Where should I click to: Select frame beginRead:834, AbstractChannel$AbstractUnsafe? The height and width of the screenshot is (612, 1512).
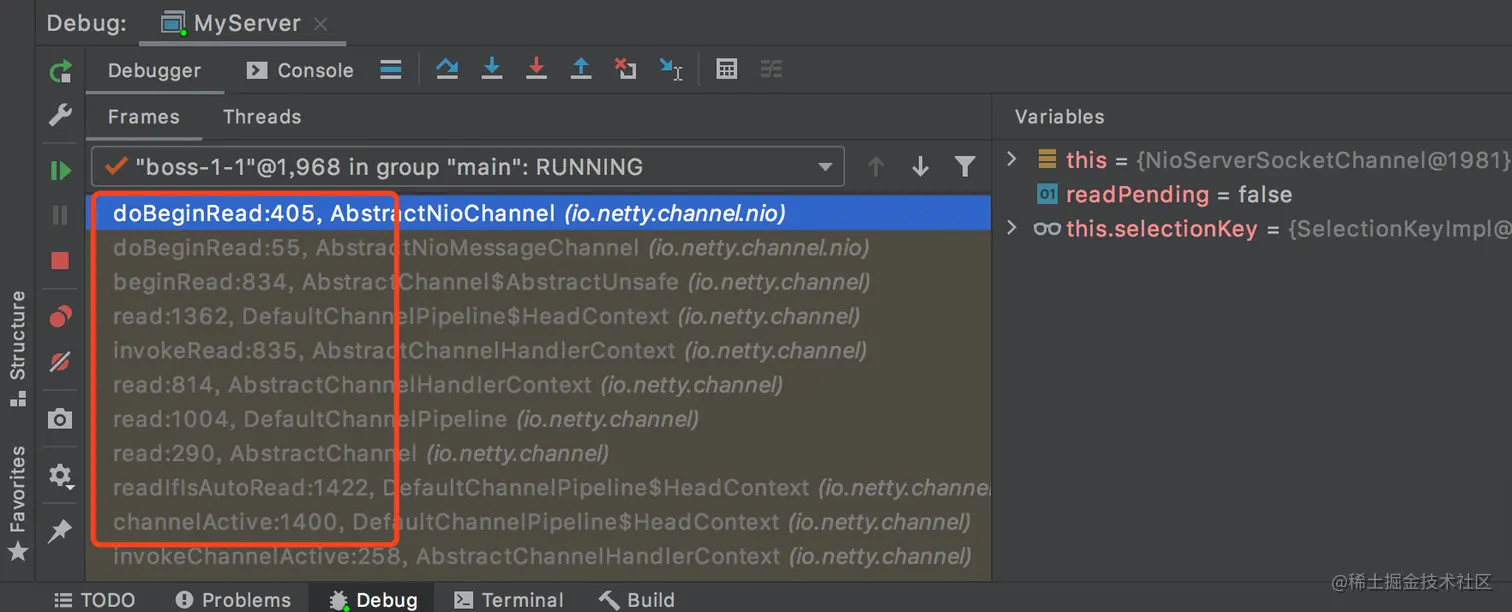538,282
